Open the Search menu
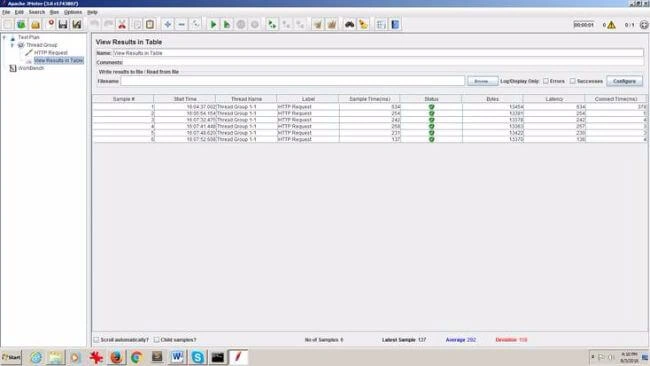 [36, 12]
